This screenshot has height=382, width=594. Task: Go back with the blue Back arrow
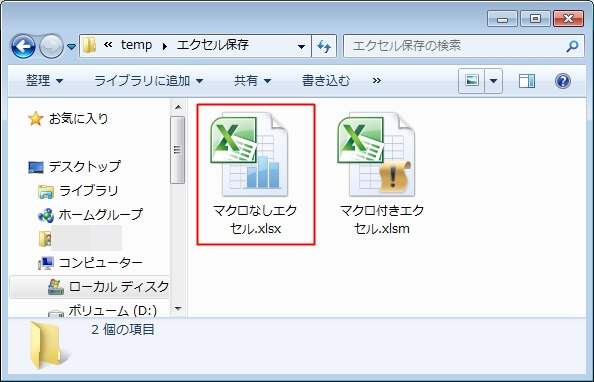coord(23,46)
